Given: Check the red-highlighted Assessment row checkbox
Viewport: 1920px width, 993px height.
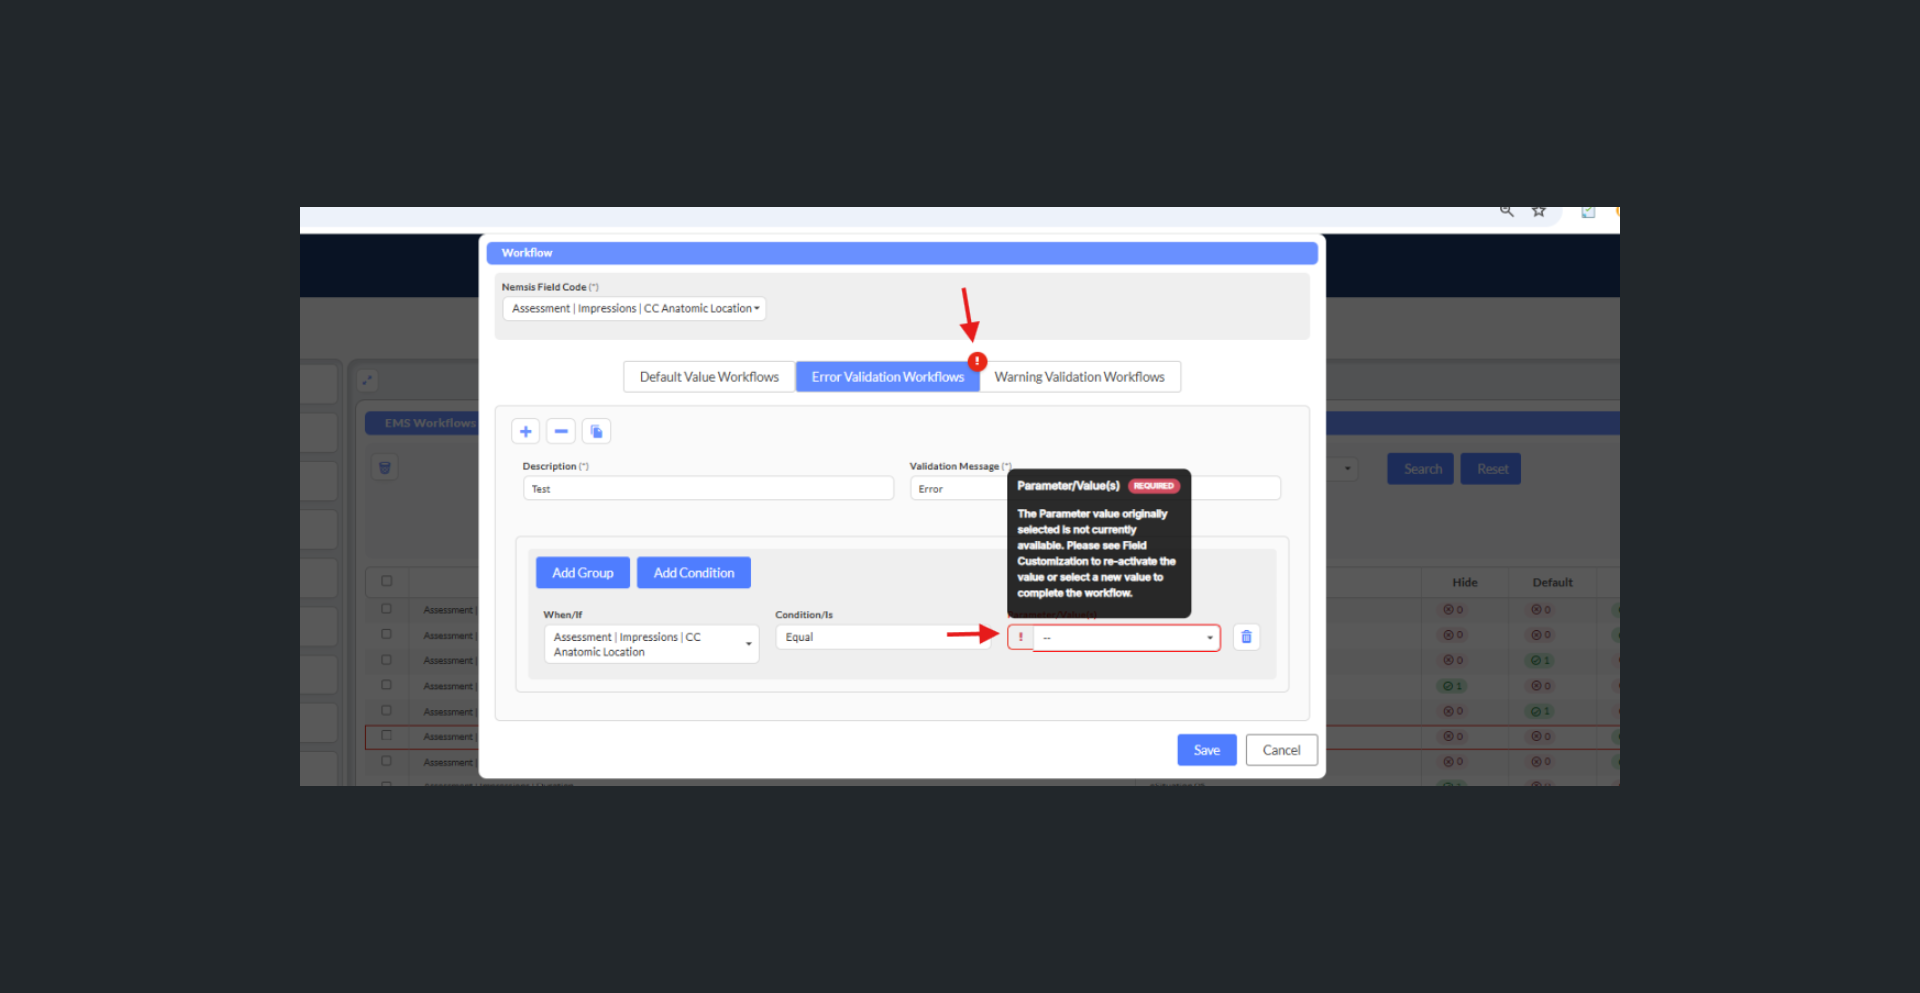Looking at the screenshot, I should click(x=387, y=736).
